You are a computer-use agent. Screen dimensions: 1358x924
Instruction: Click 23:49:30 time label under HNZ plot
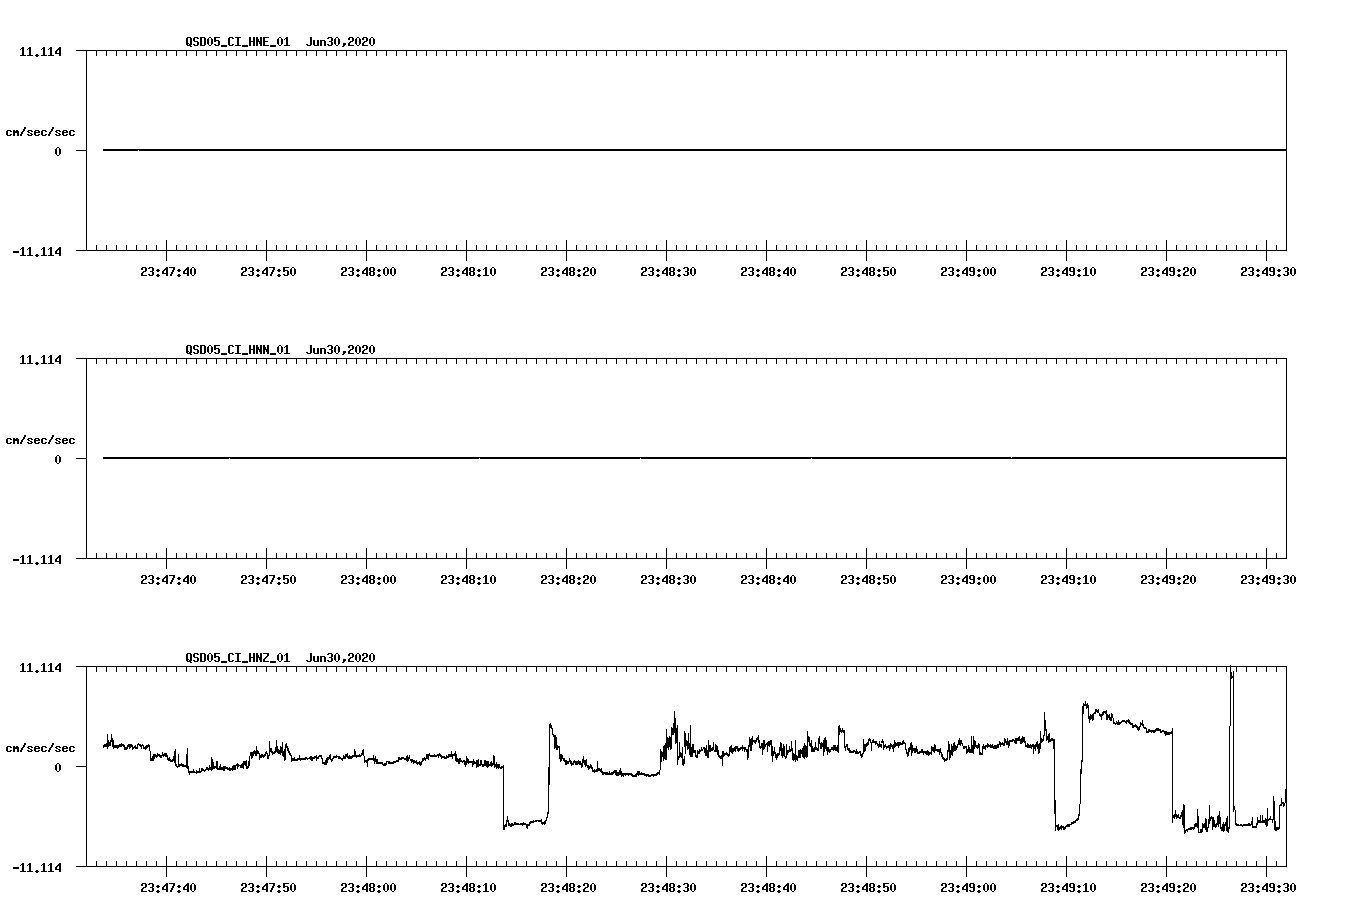click(x=1268, y=887)
